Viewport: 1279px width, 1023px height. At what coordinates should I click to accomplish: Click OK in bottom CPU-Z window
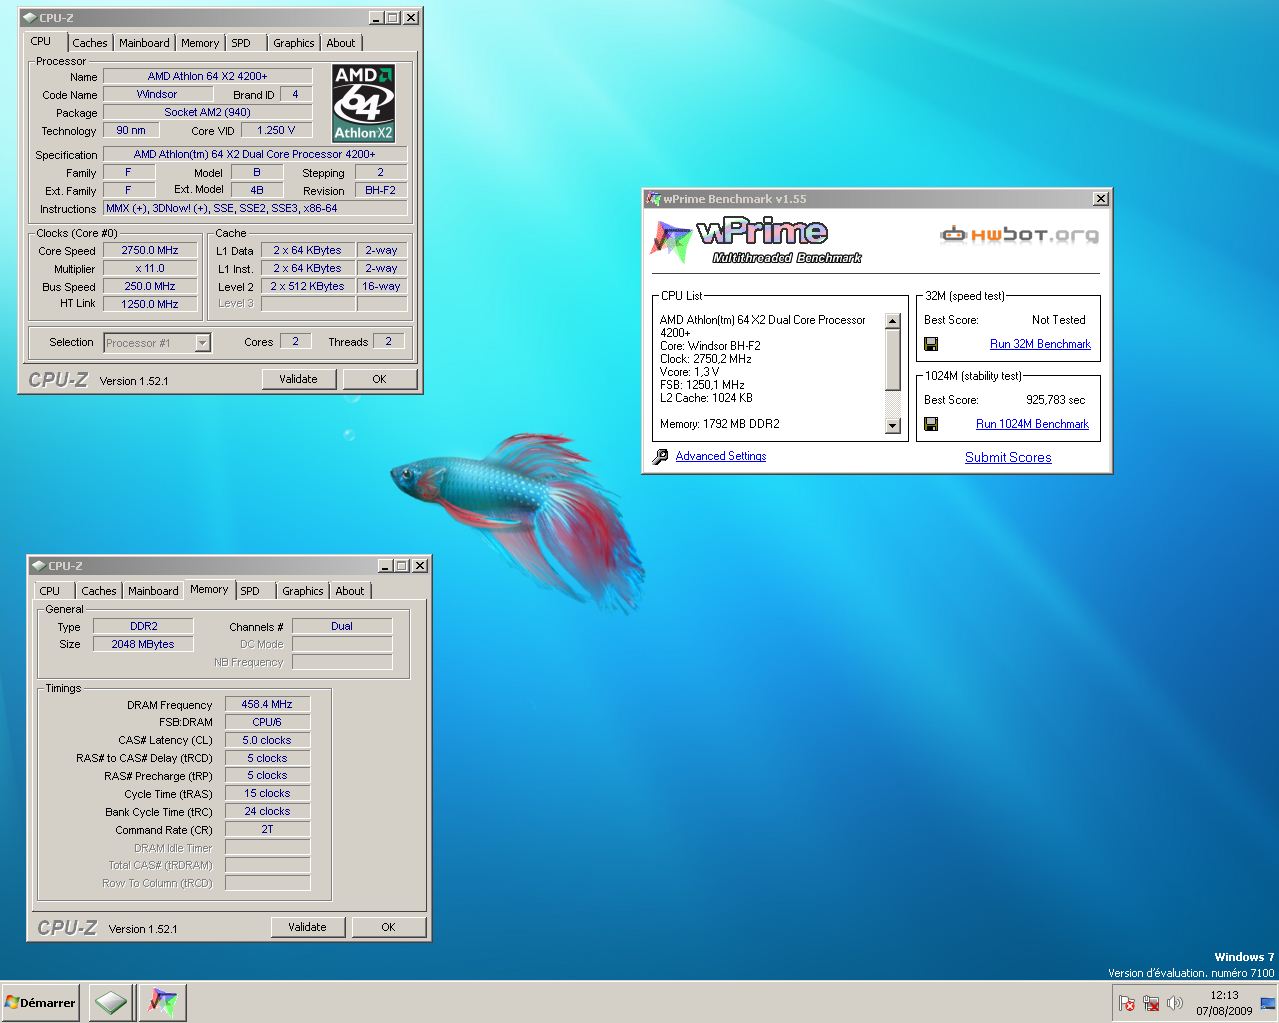(x=388, y=927)
